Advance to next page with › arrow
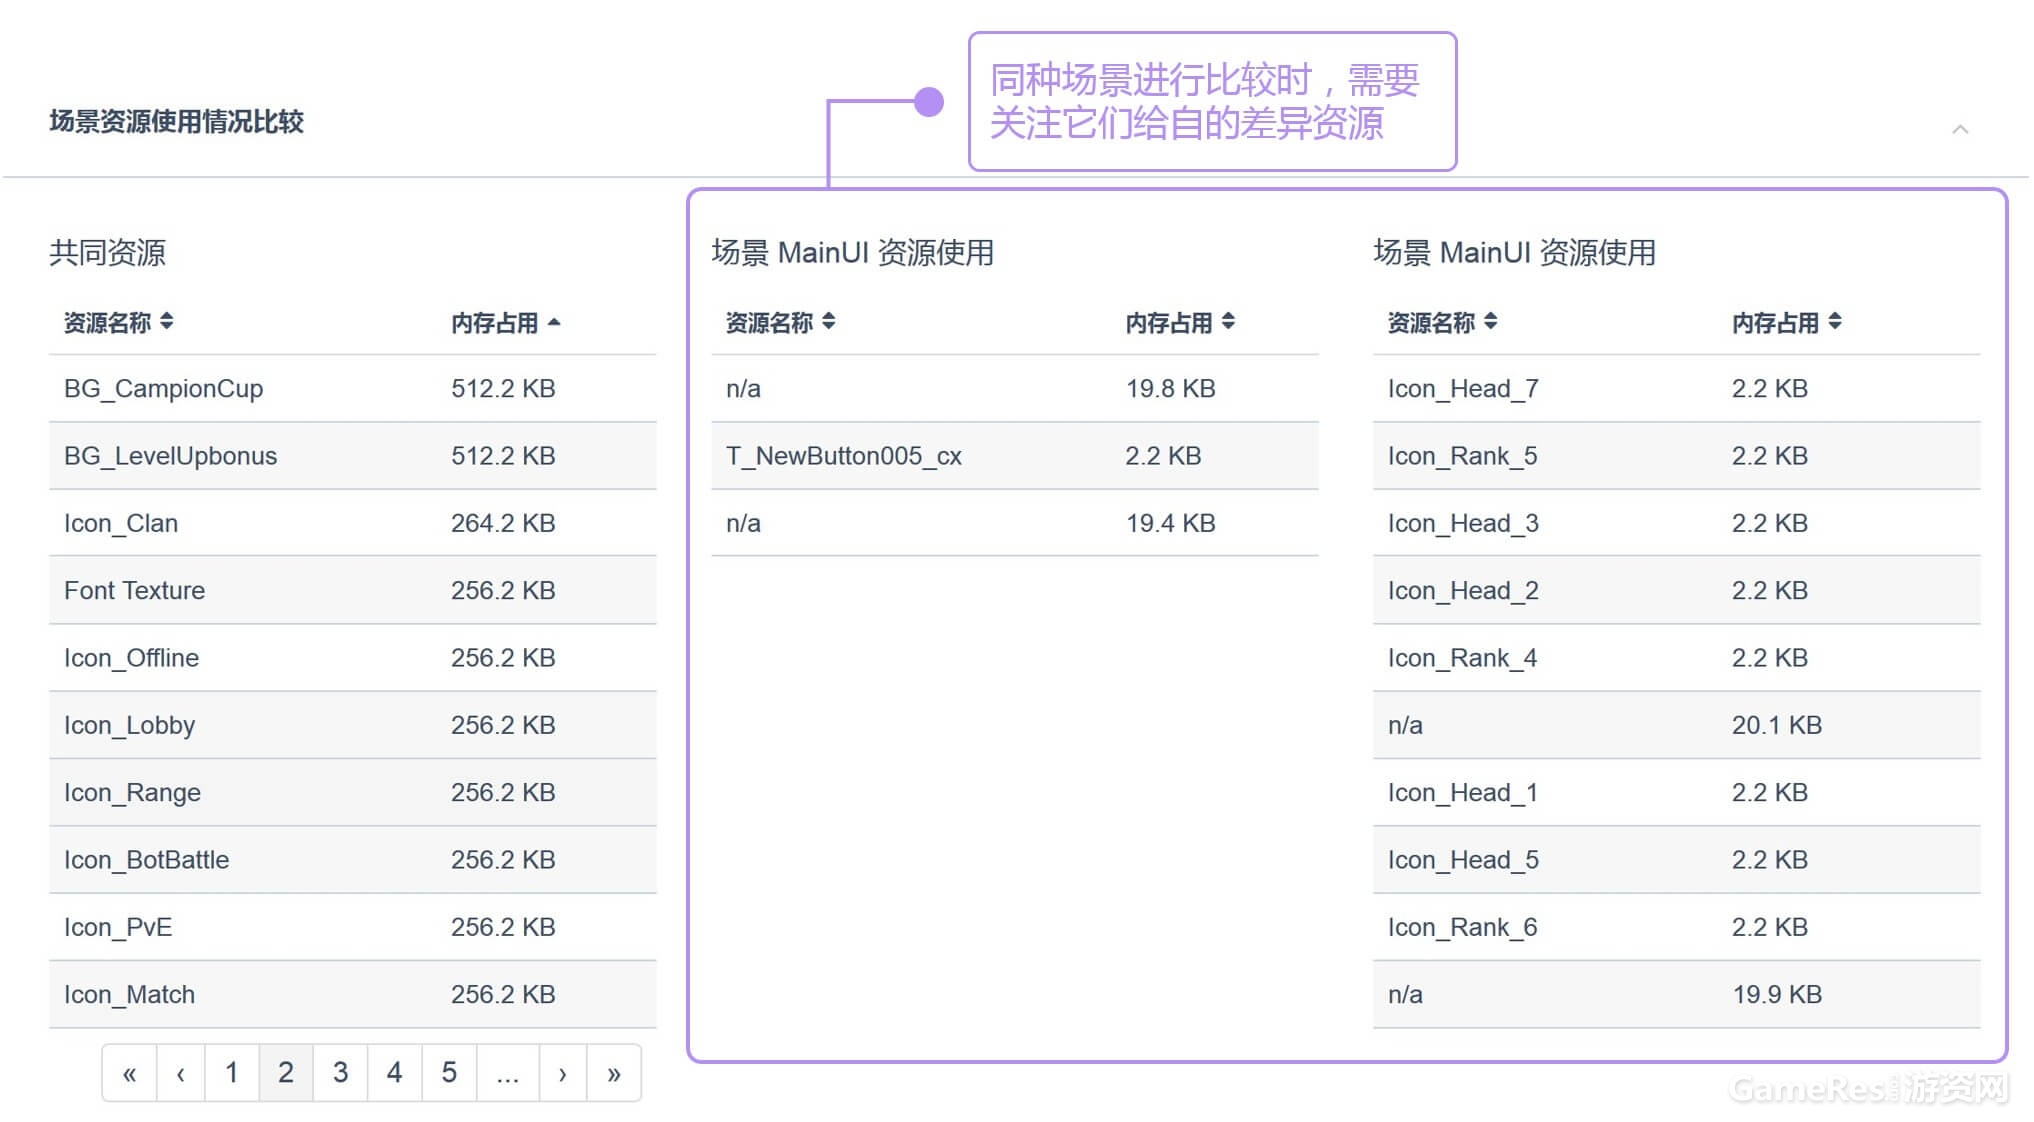Screen dimensions: 2034x1122 pos(563,1073)
